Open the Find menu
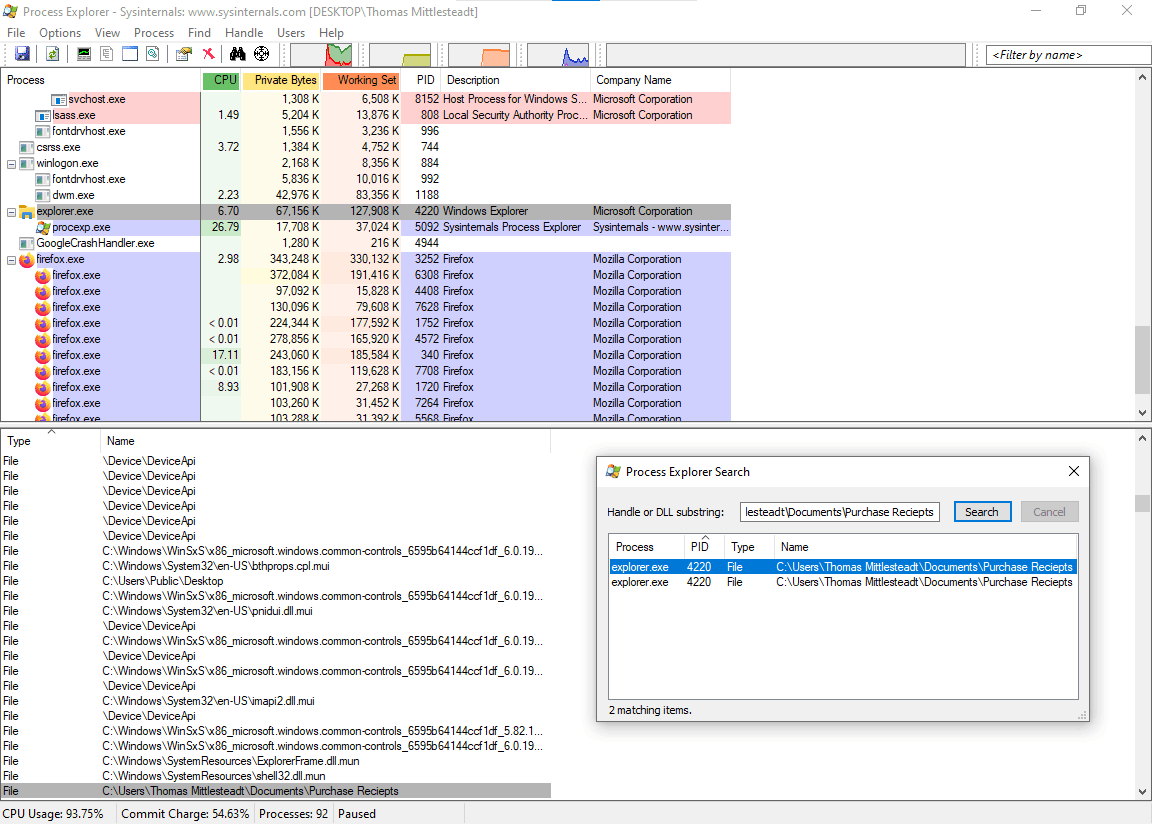1152x824 pixels. tap(199, 33)
